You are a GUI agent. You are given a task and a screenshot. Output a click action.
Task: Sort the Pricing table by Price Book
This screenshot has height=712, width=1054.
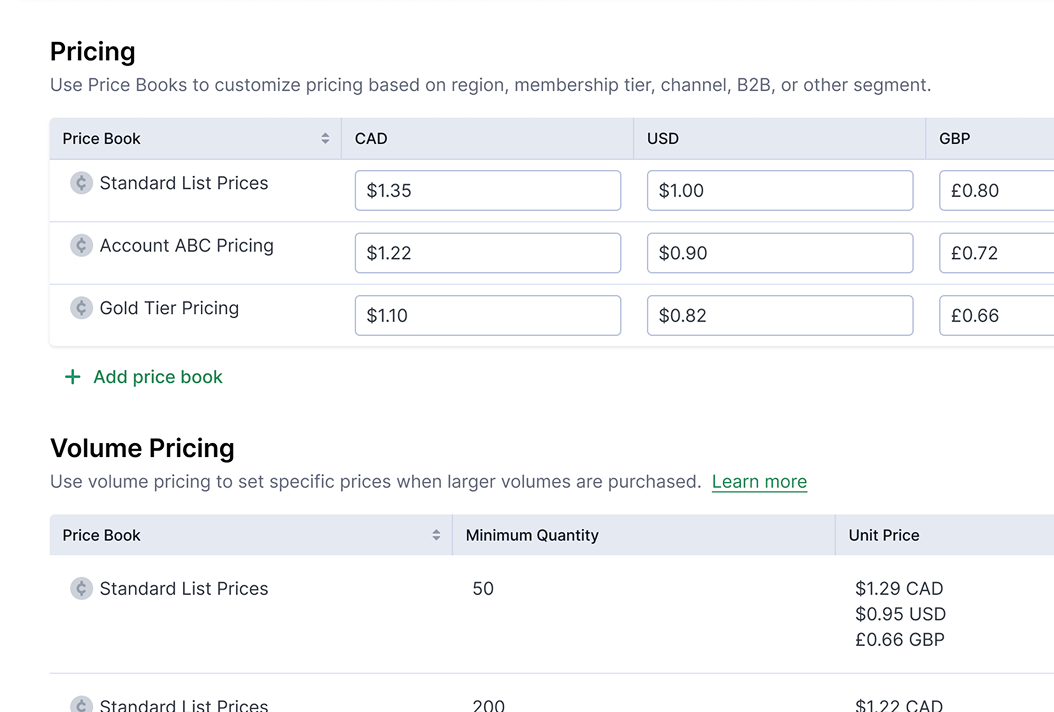[x=325, y=139]
